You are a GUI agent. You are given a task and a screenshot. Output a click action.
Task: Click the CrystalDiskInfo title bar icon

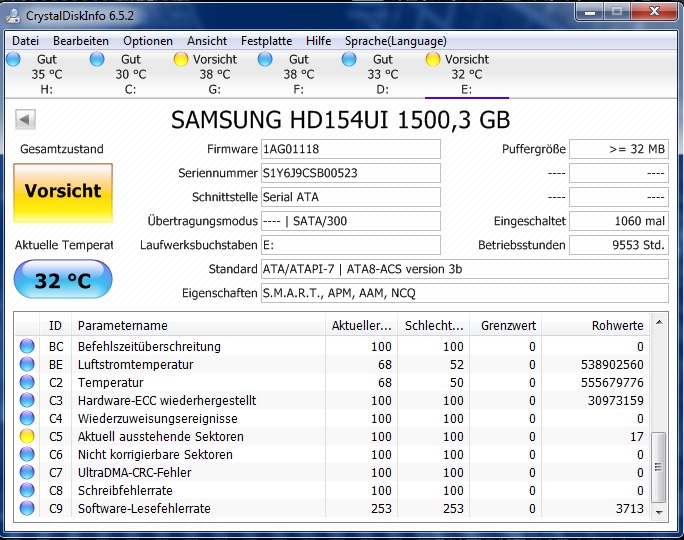[x=13, y=16]
